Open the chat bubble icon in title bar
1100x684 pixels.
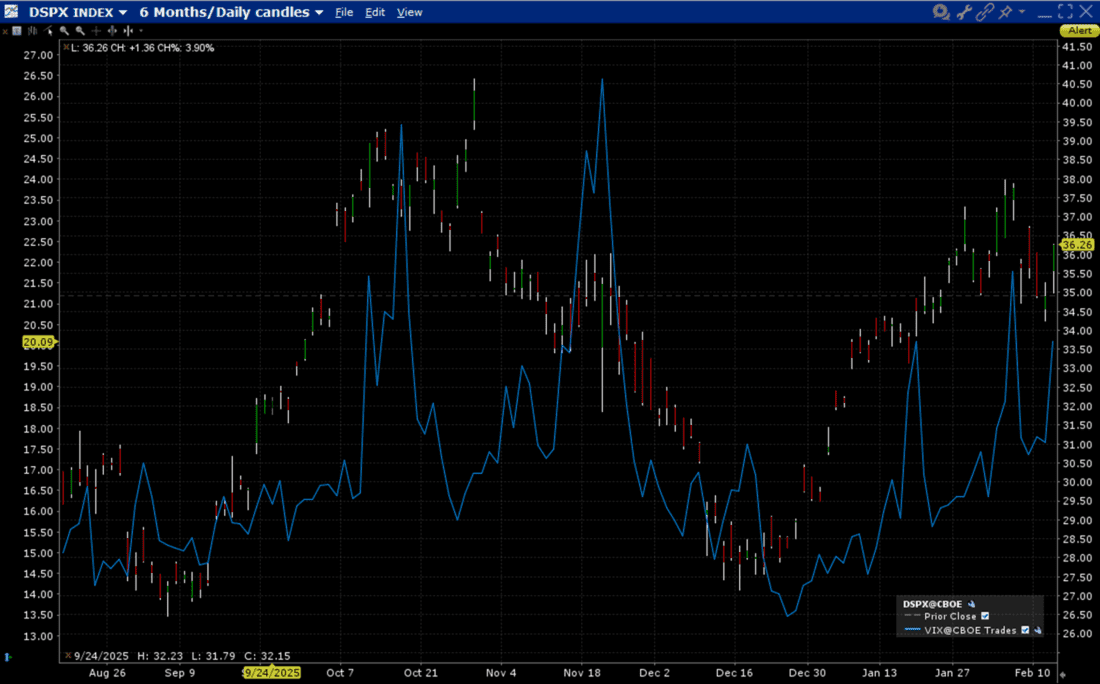coord(941,12)
